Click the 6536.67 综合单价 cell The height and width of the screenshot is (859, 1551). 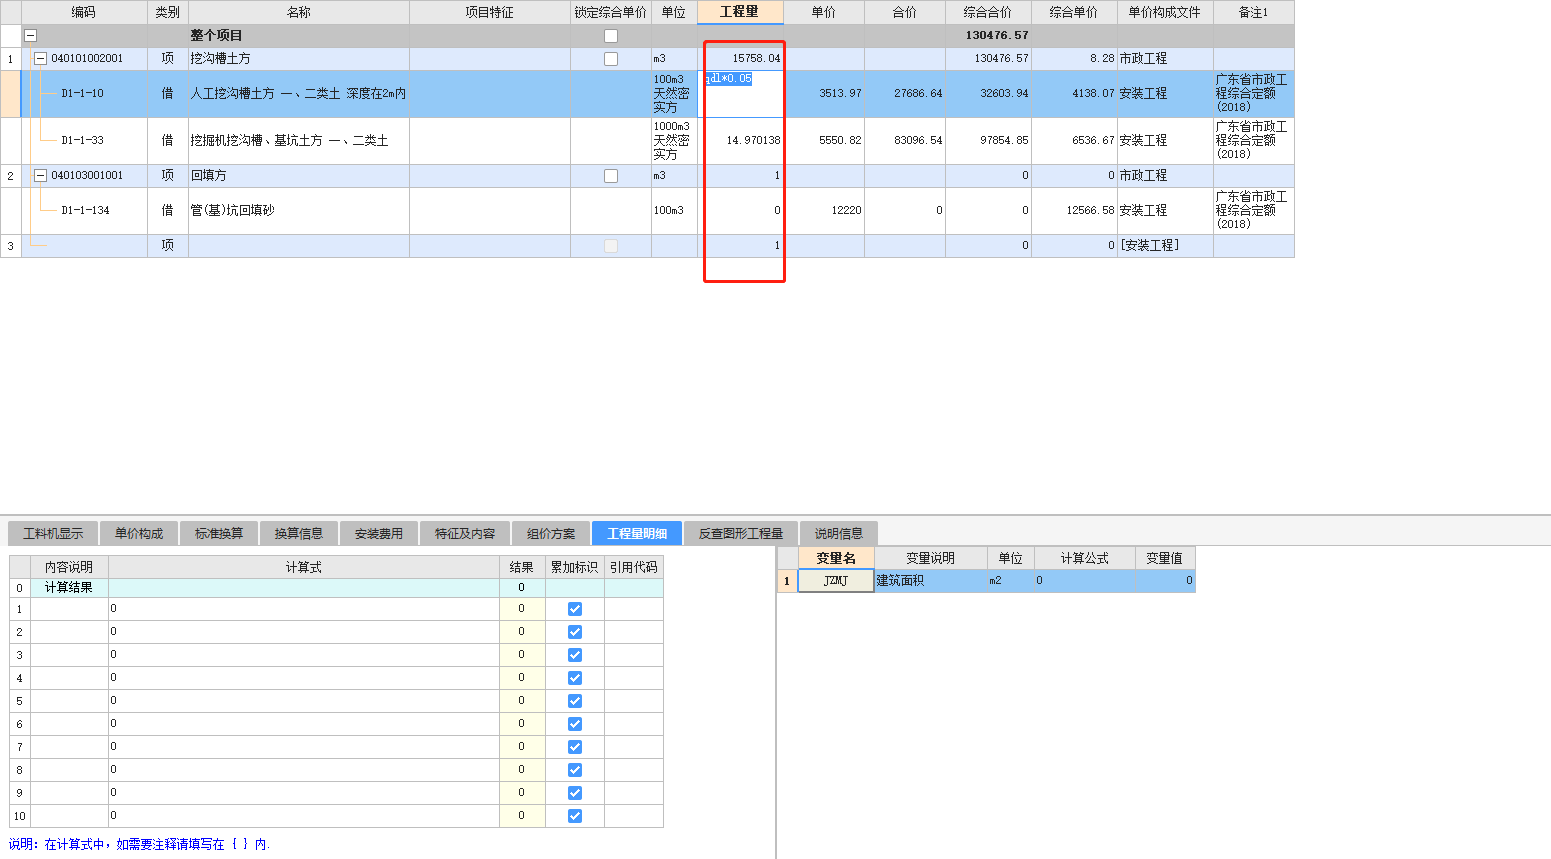(1074, 141)
